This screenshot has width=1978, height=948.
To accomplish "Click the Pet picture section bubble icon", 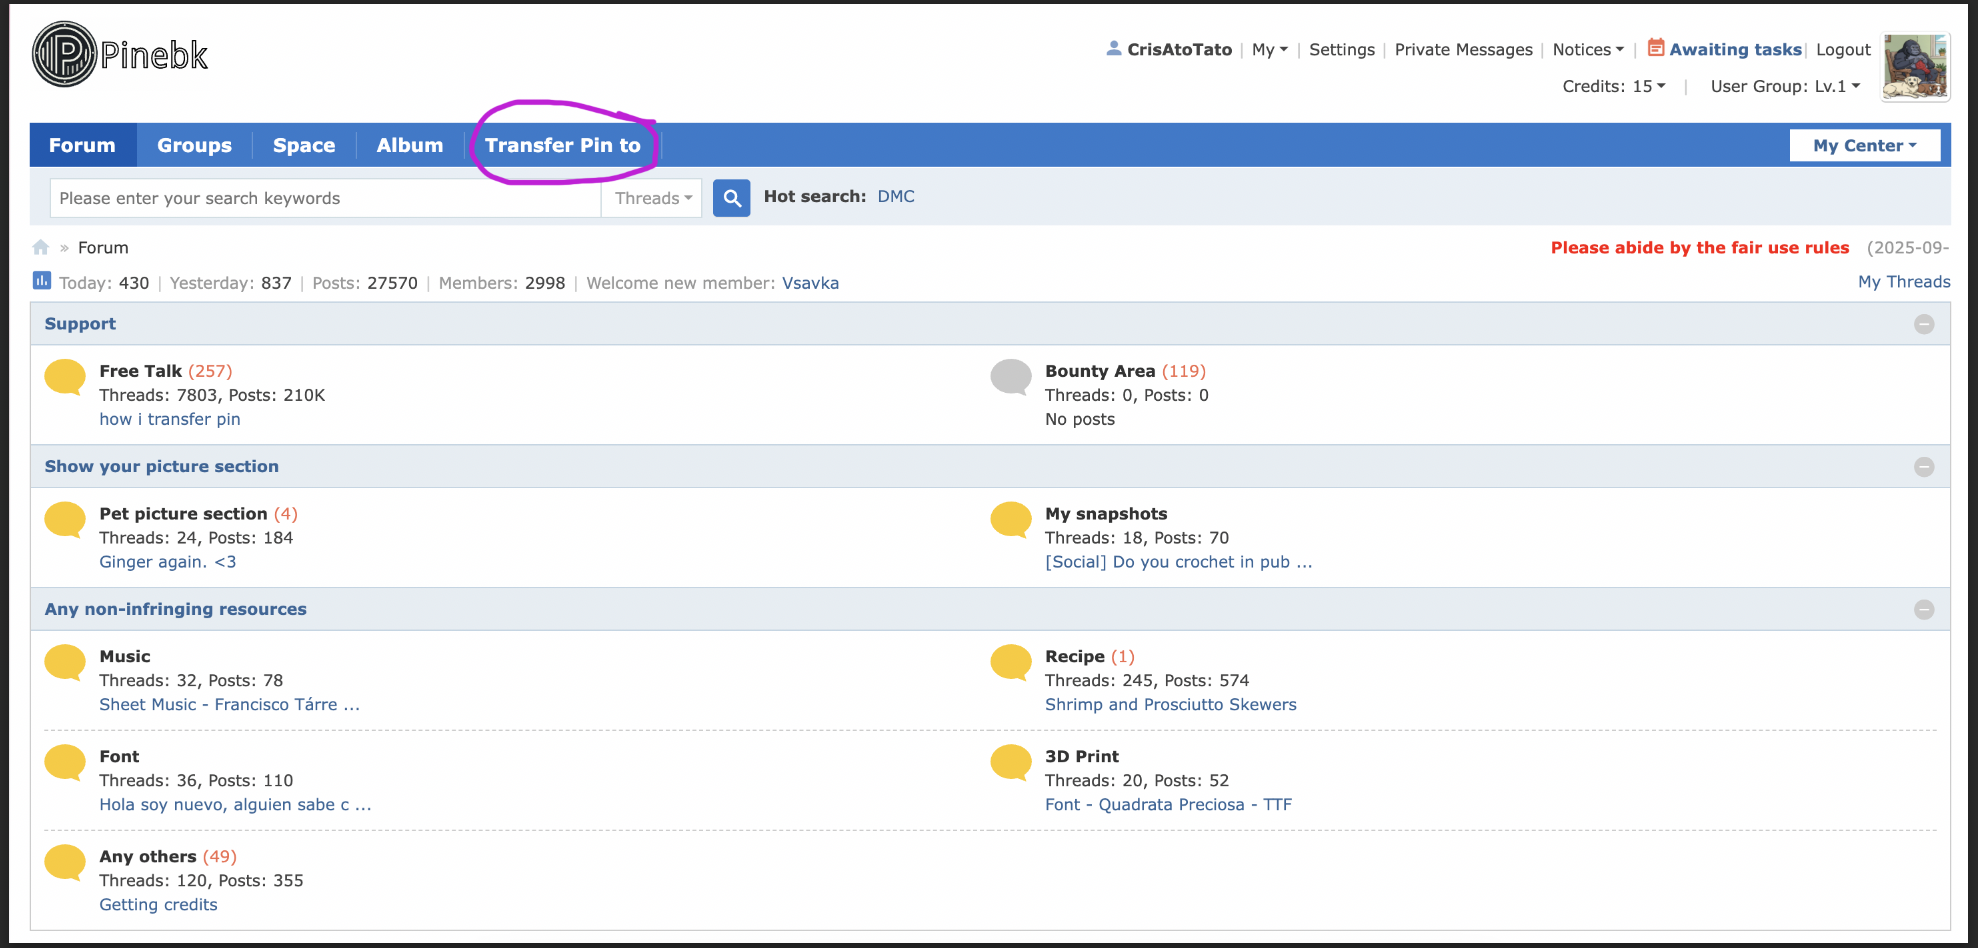I will tap(65, 520).
